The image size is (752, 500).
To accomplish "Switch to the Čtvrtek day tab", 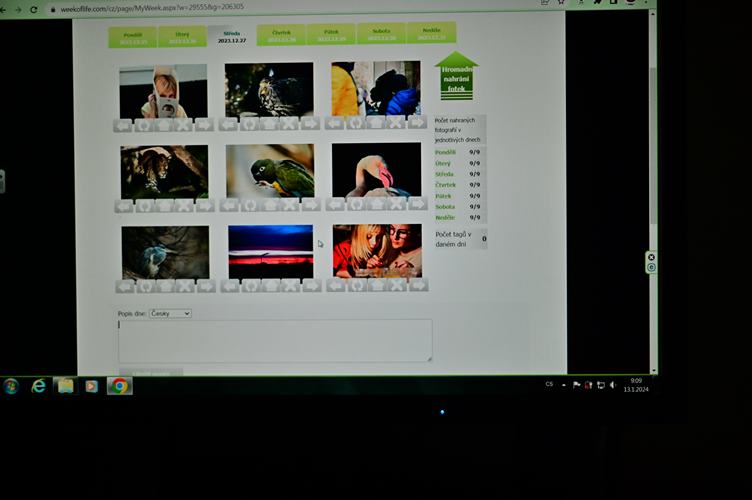I will pyautogui.click(x=281, y=36).
